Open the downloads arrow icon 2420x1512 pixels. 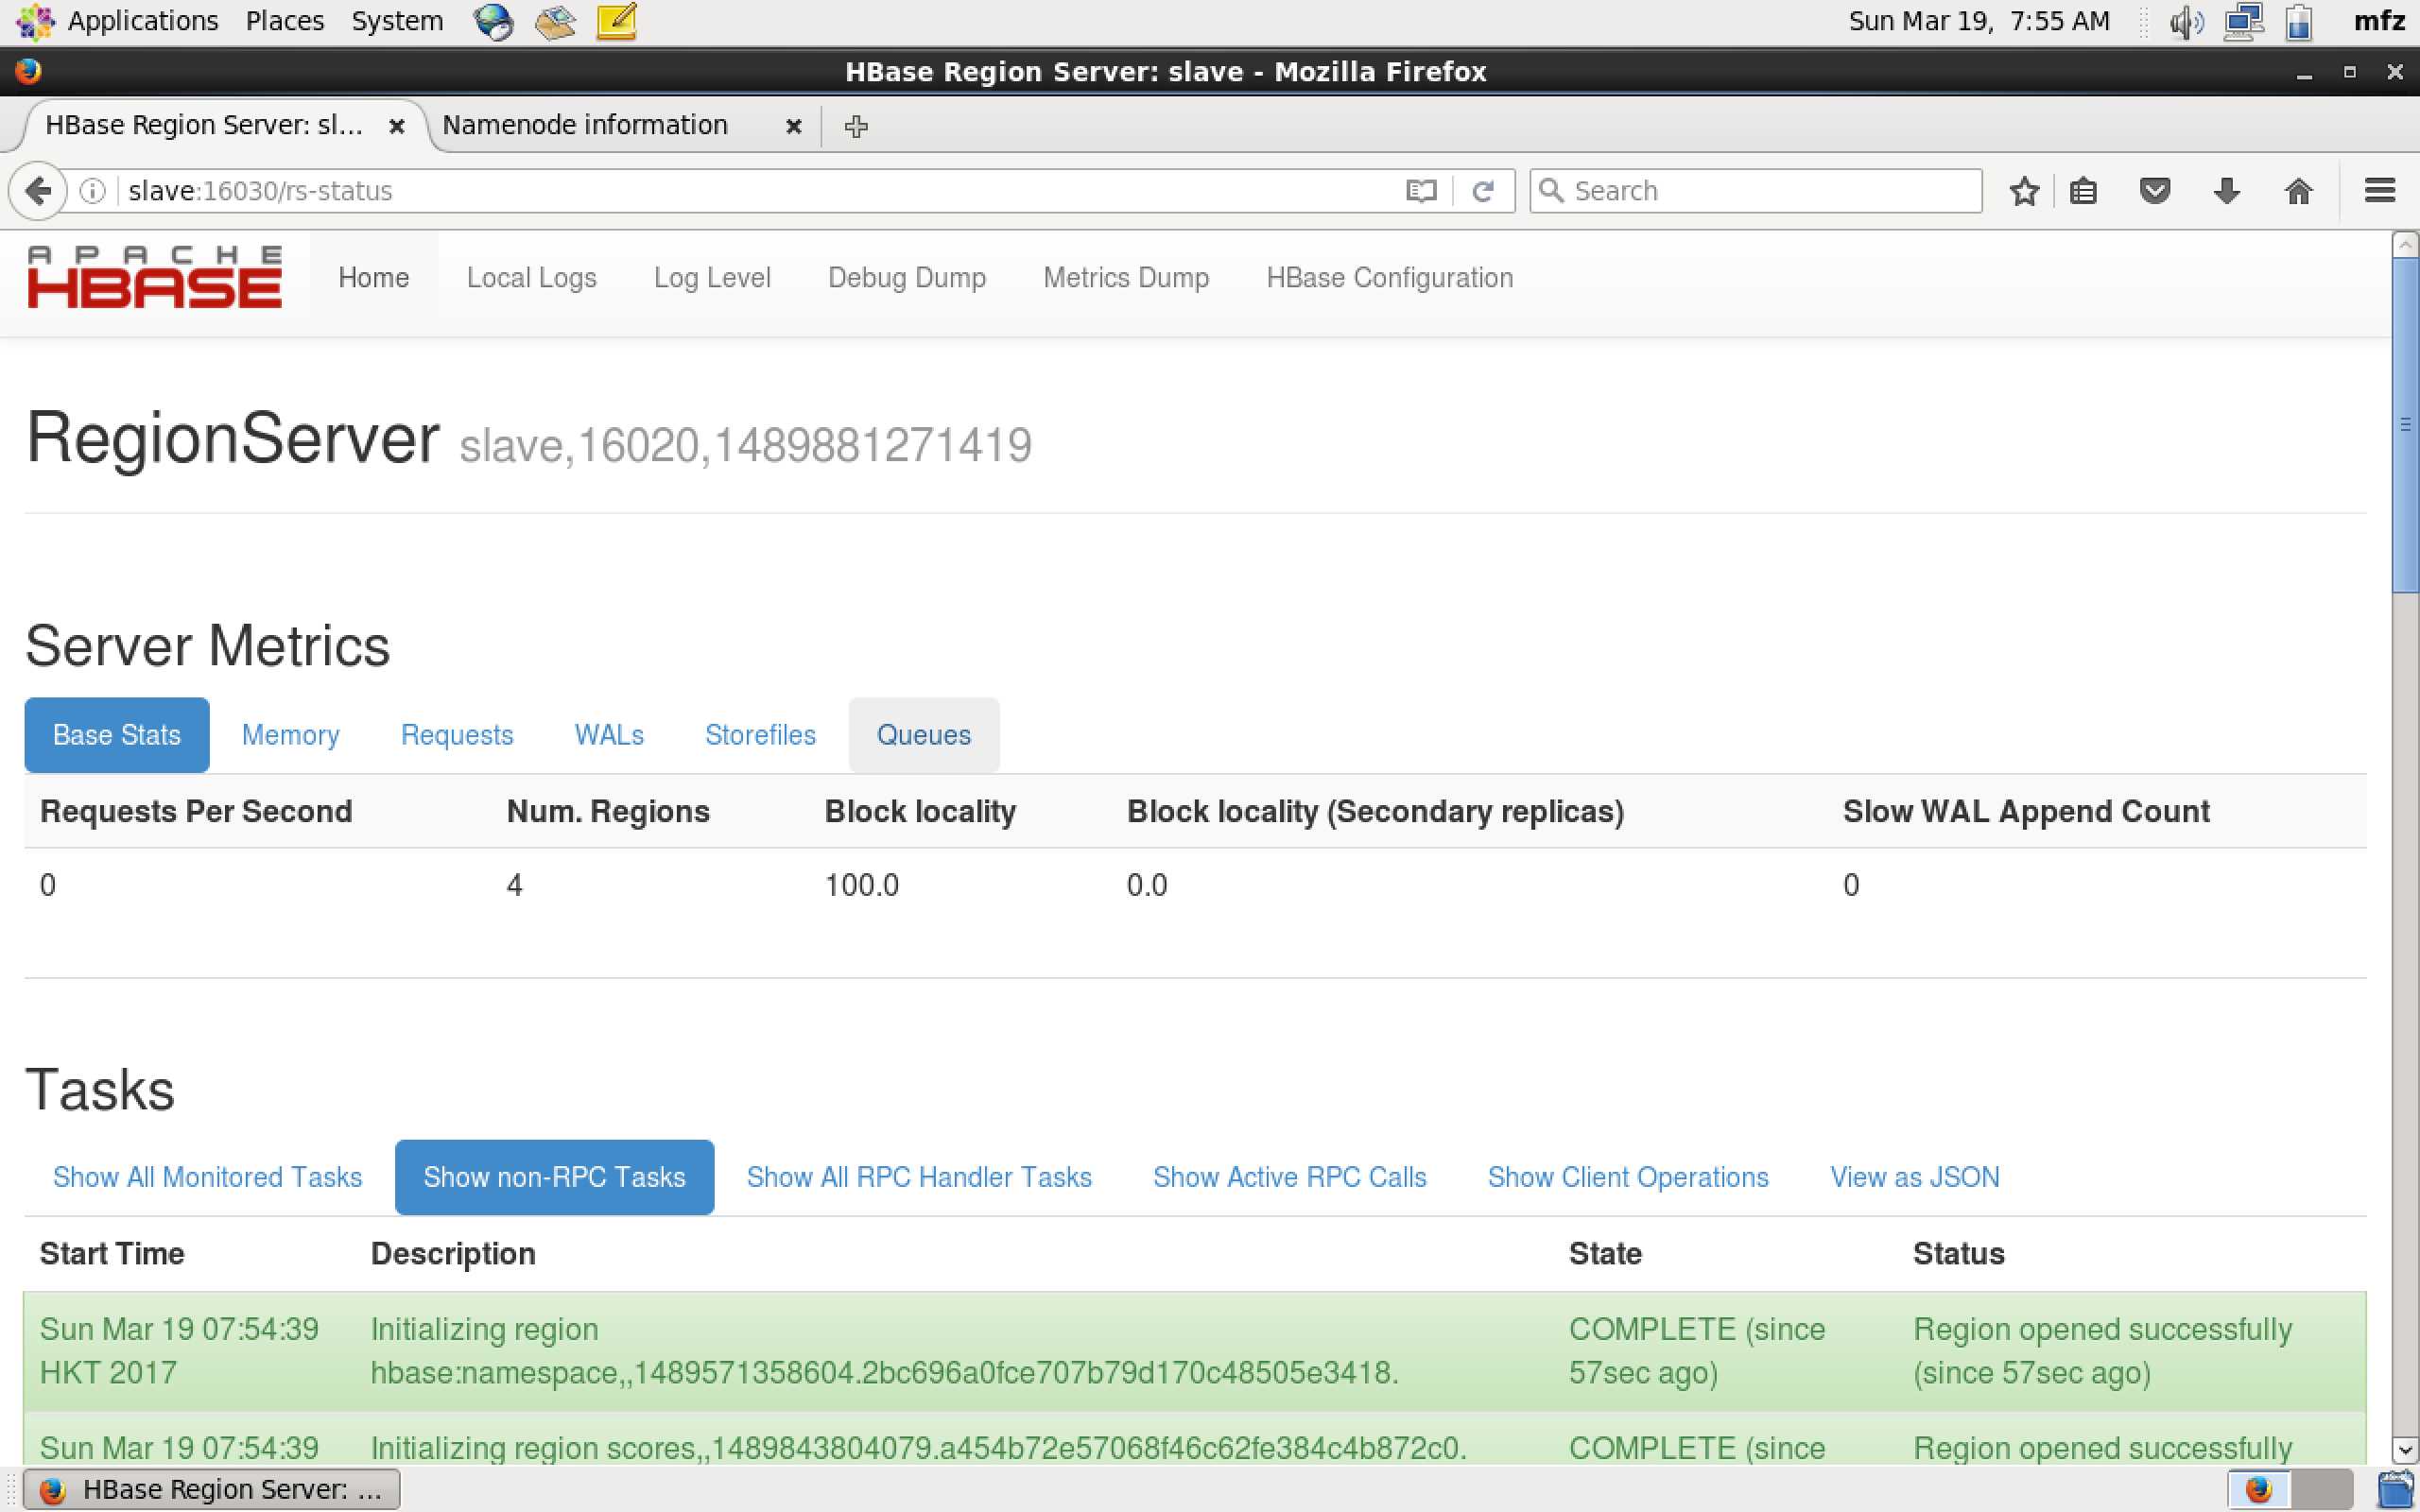pyautogui.click(x=2227, y=190)
